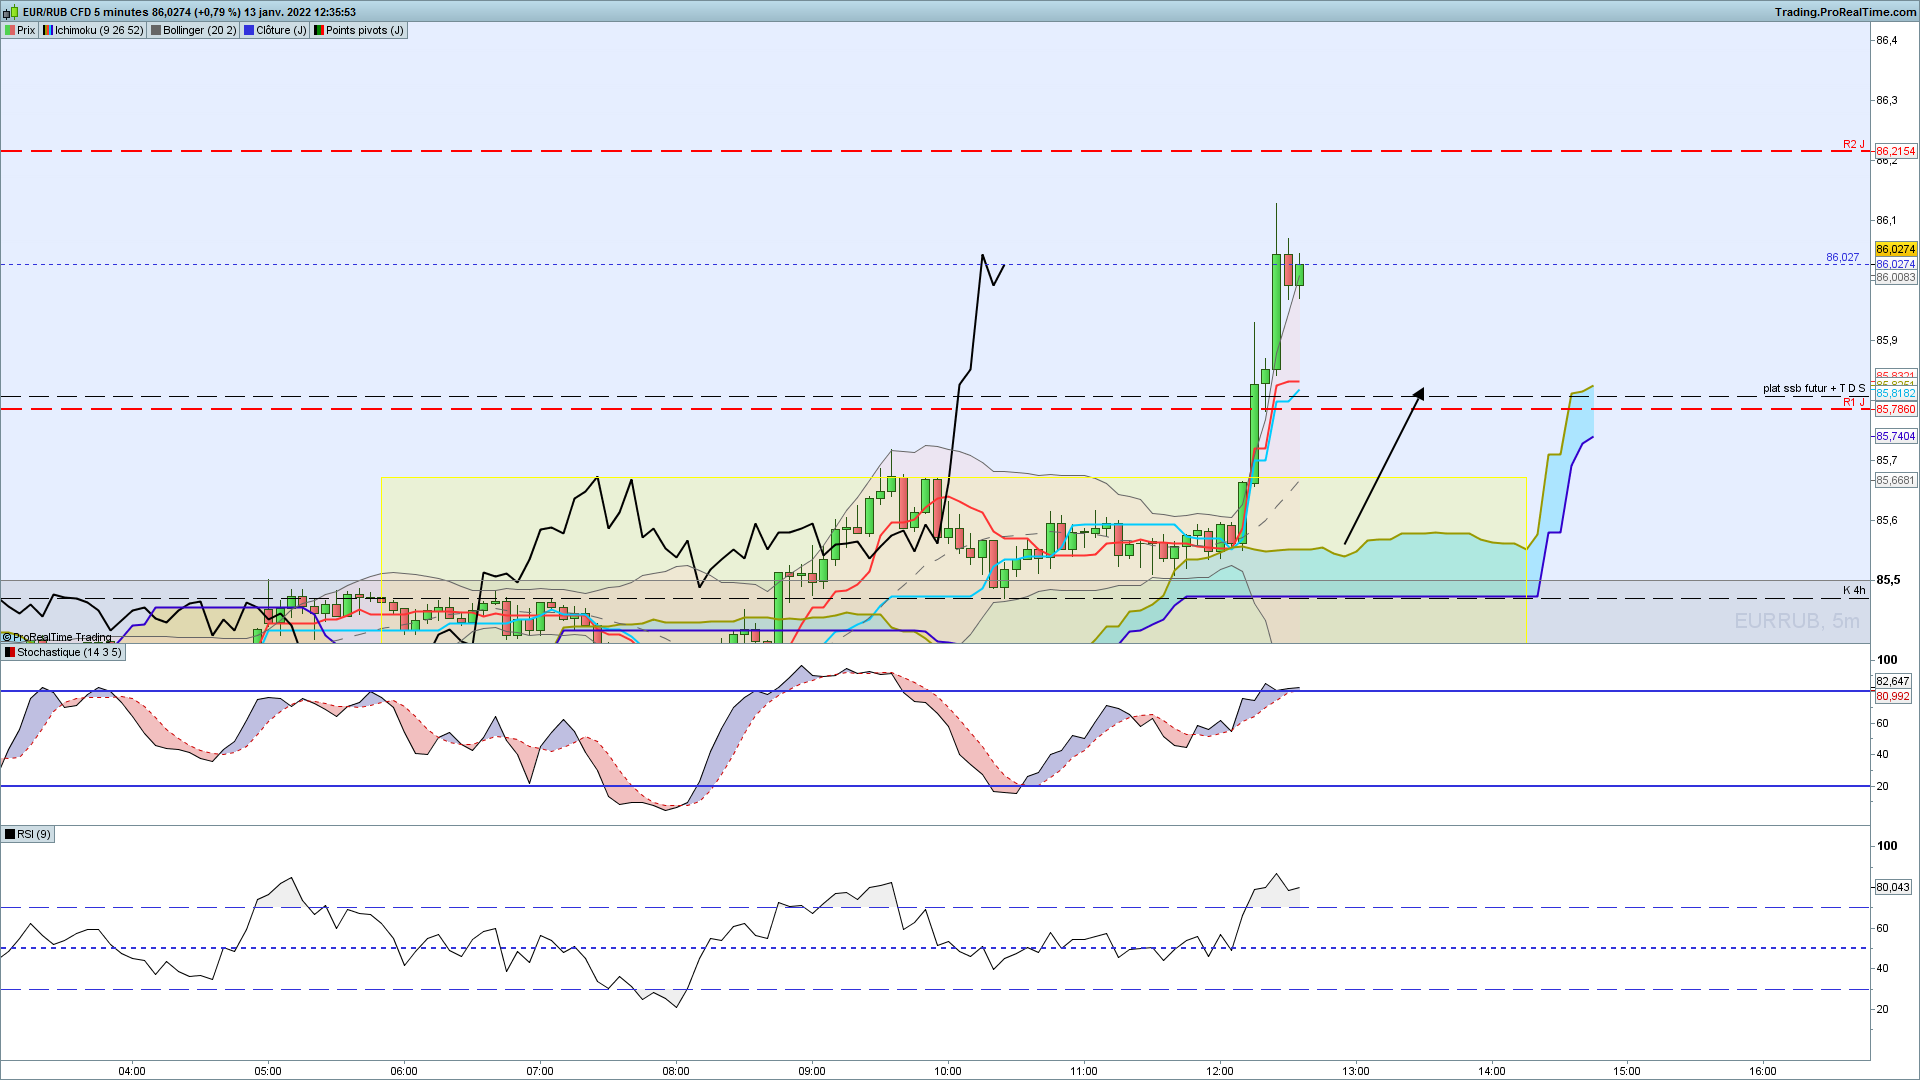Click the 86,4 price axis label

[1886, 40]
